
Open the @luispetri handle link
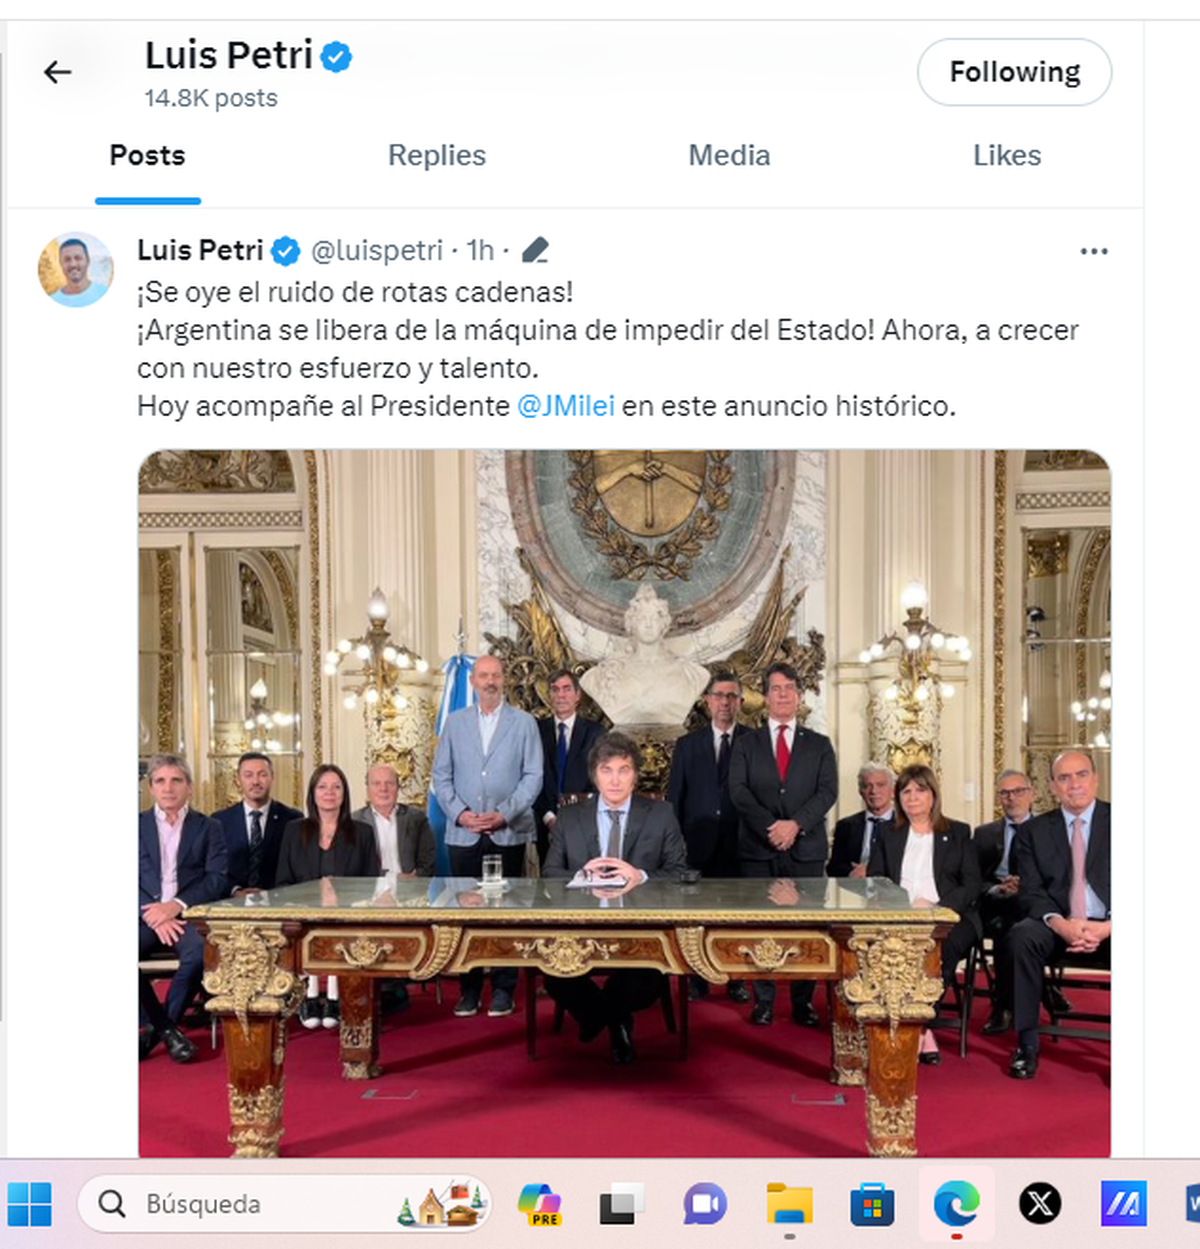point(377,250)
